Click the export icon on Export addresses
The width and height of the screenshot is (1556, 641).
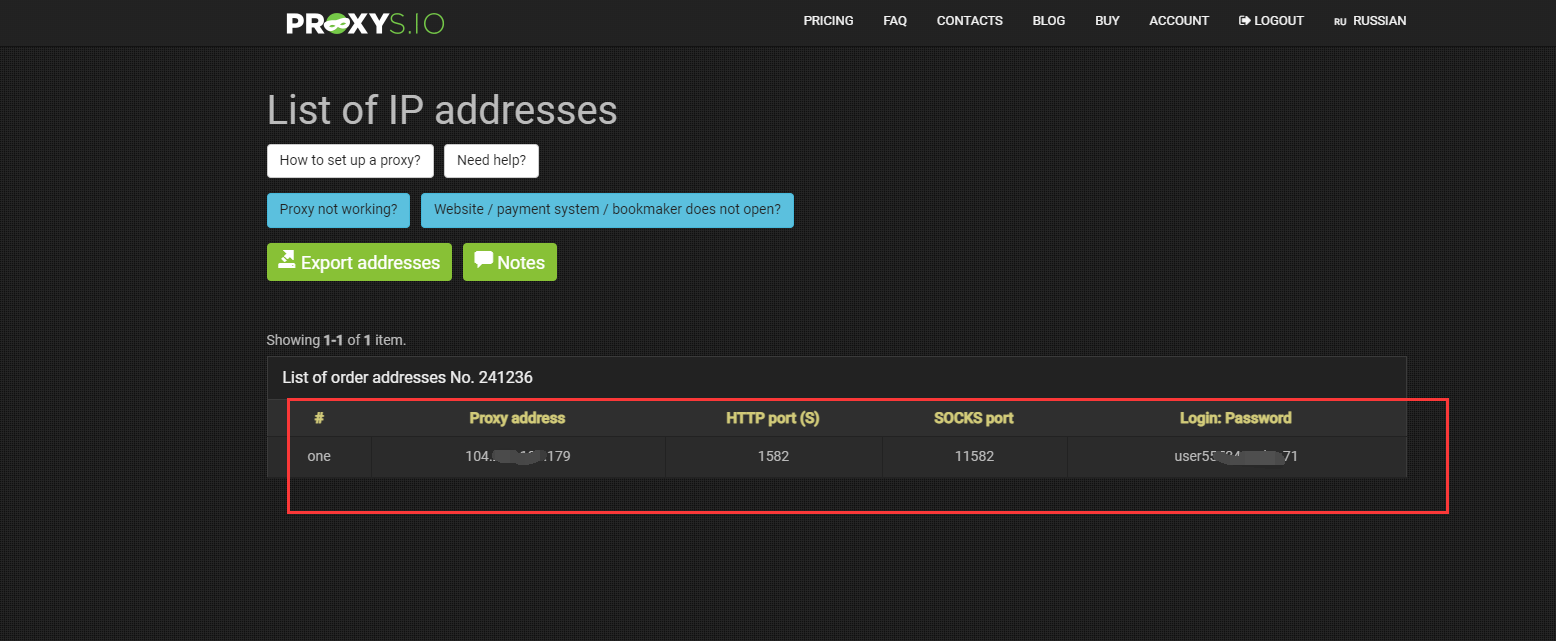click(287, 261)
